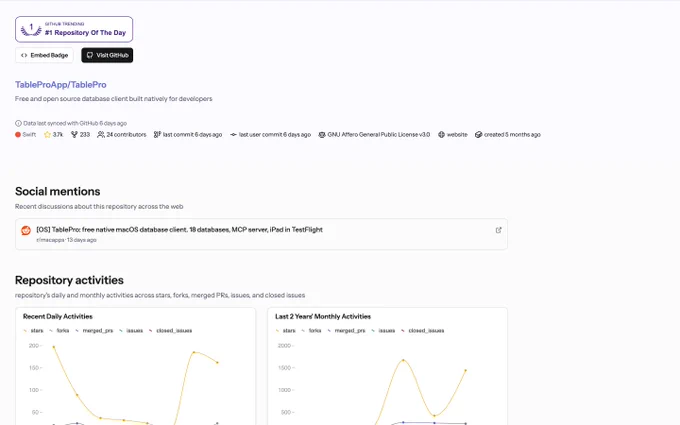This screenshot has height=425, width=680.
Task: Click the 24 contributors text
Action: [x=126, y=134]
